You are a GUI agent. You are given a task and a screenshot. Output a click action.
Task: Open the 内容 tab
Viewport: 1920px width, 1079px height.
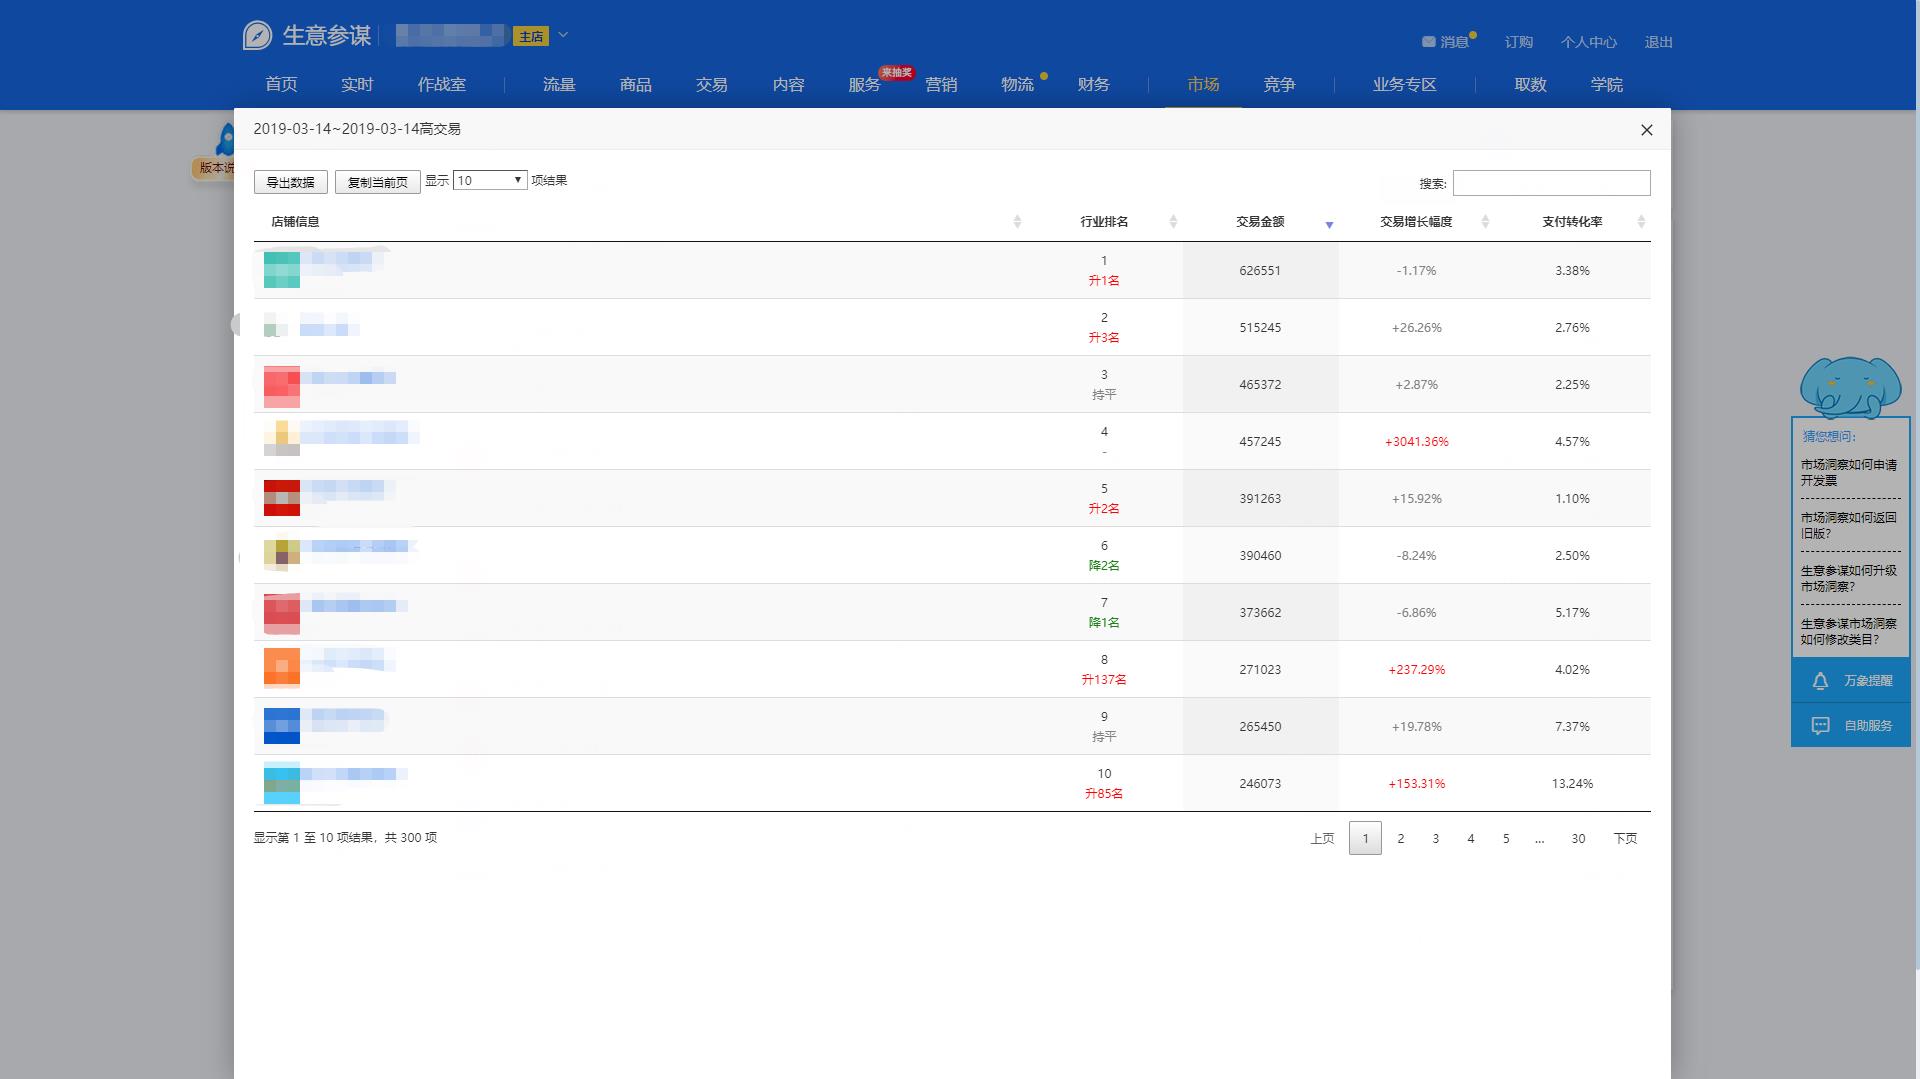(x=789, y=85)
